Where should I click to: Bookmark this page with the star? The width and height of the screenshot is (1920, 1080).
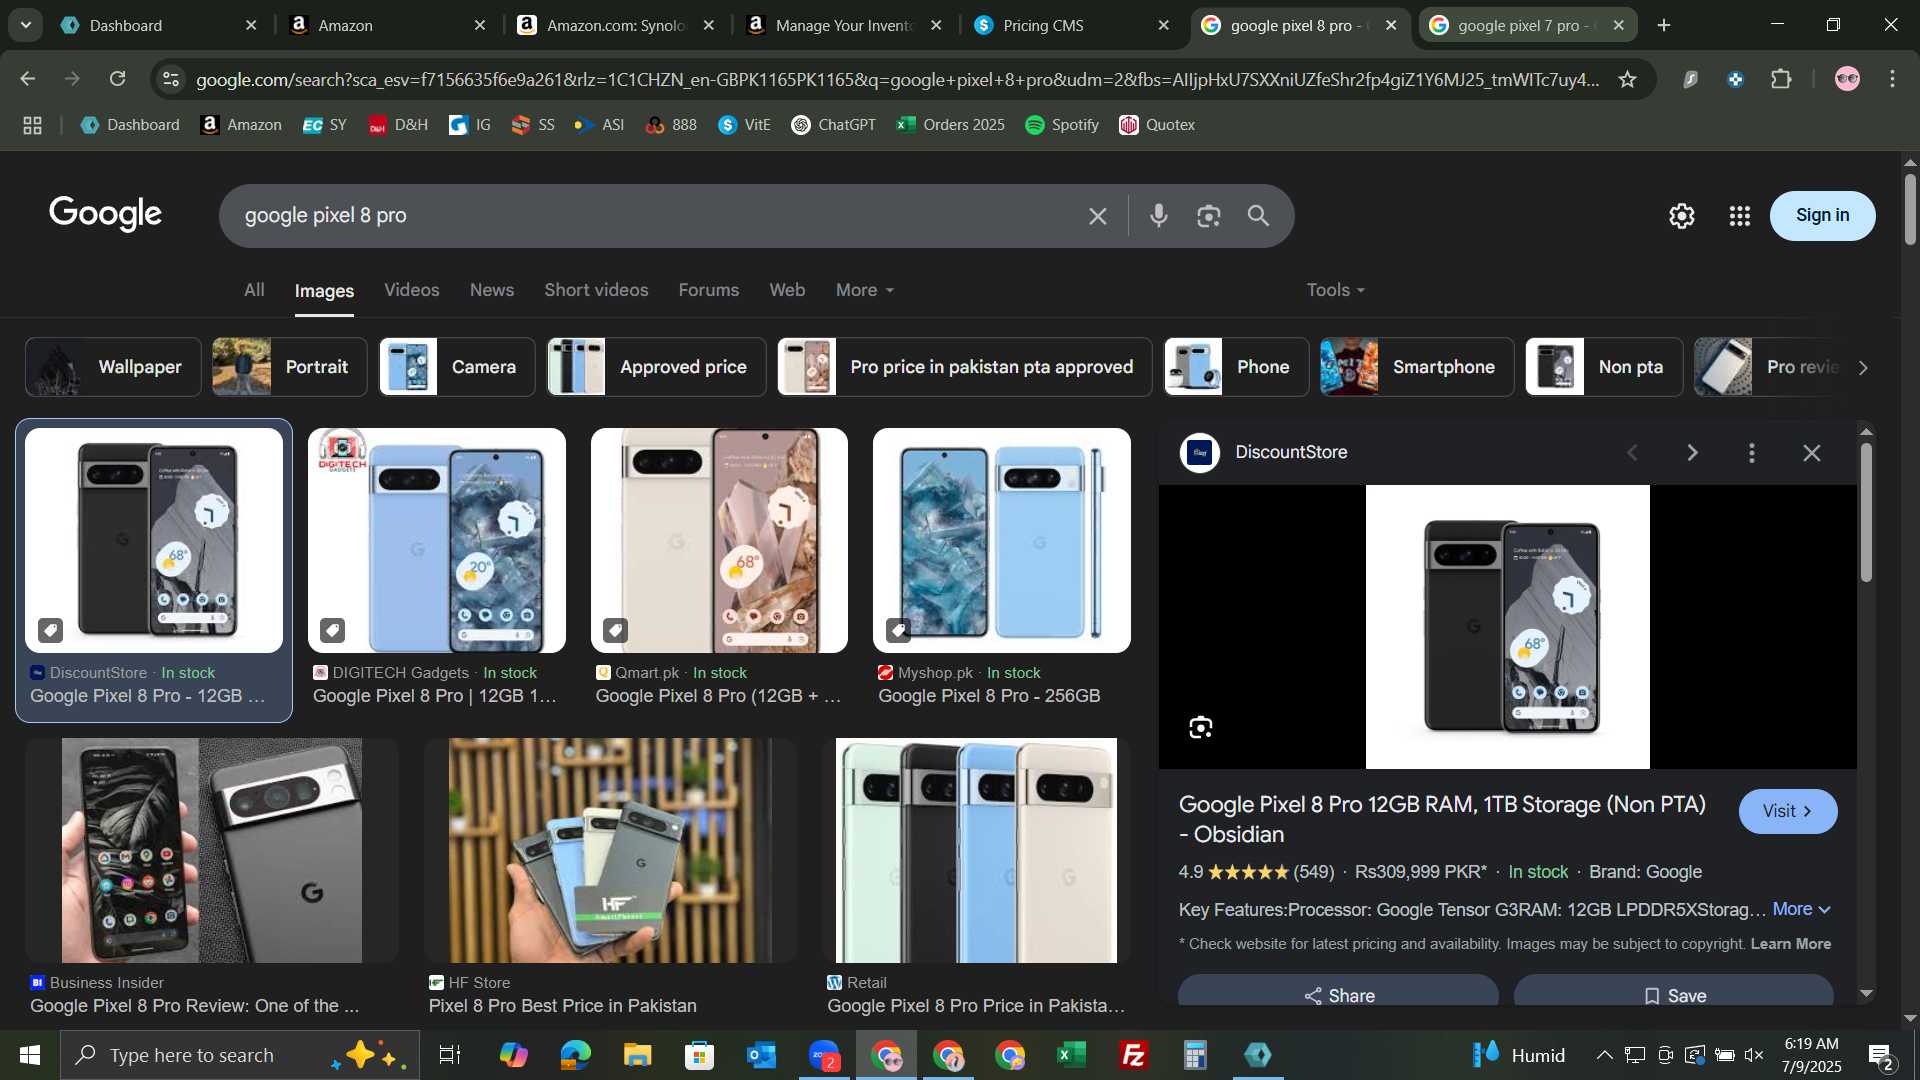click(1627, 79)
